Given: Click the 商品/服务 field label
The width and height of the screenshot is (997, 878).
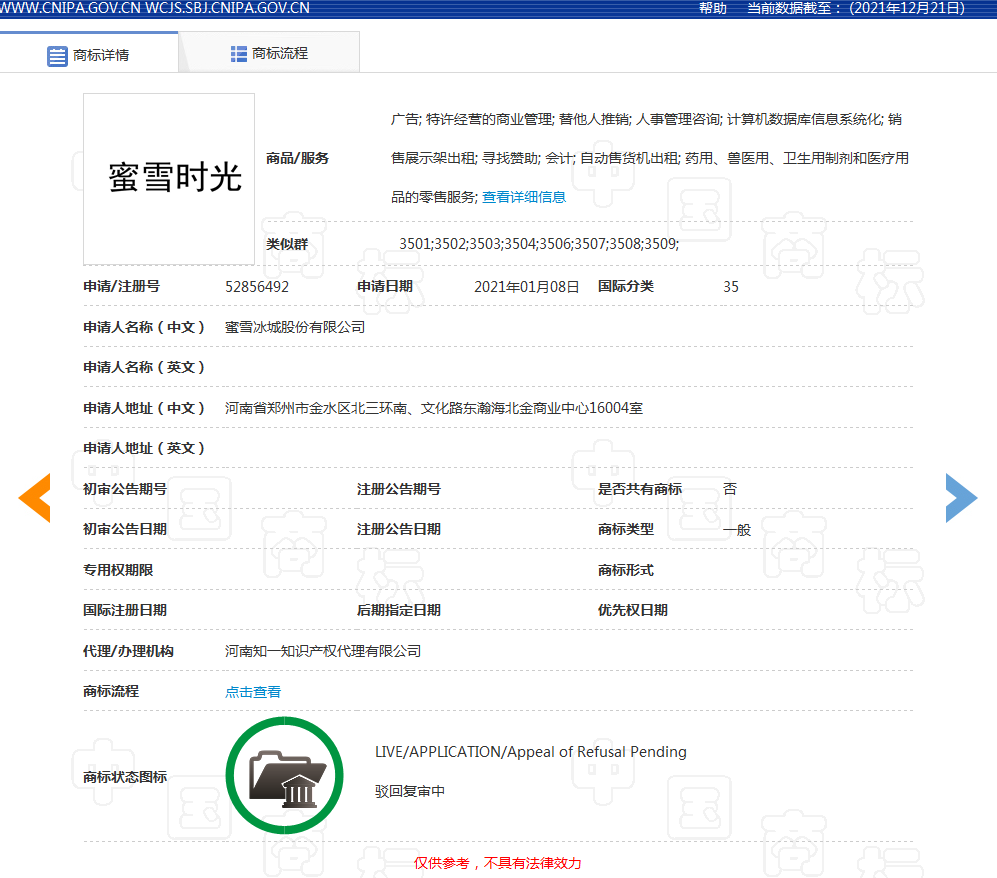Looking at the screenshot, I should click(x=298, y=158).
